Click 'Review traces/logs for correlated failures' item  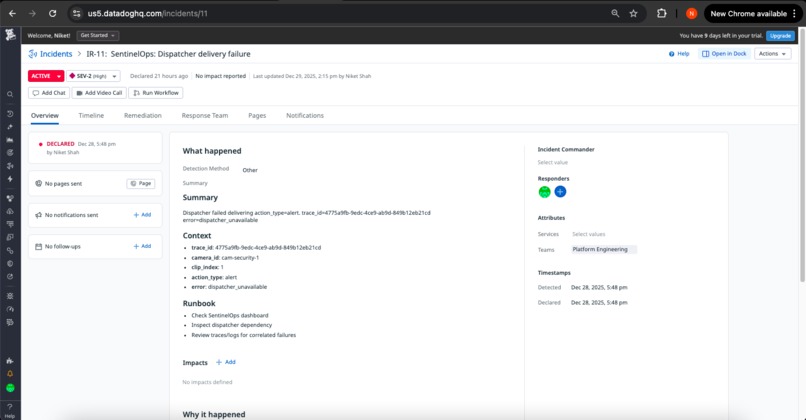pos(244,335)
